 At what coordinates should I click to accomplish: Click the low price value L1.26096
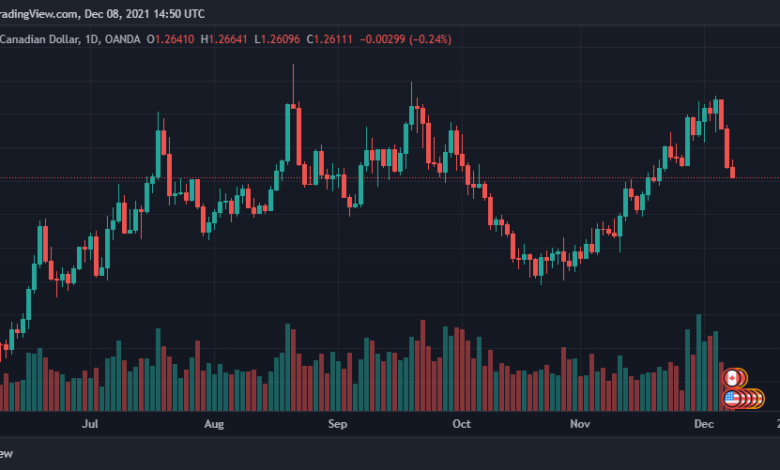(277, 39)
